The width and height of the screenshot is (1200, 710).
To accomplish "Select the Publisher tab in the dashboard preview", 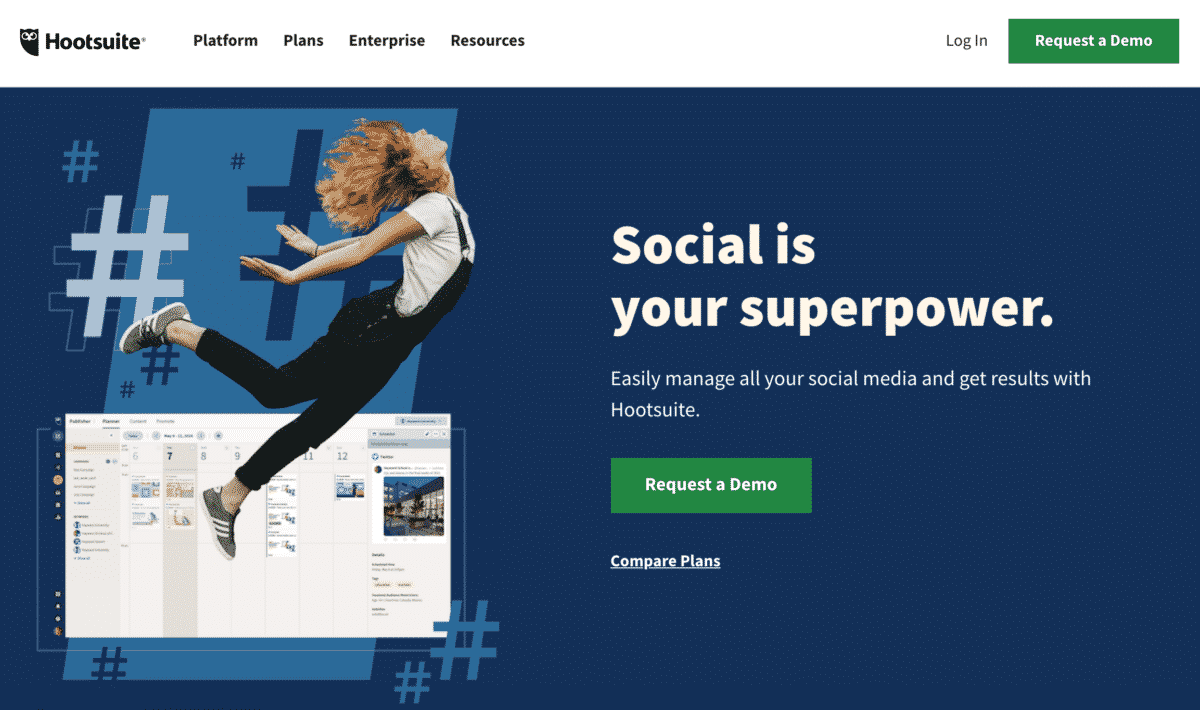I will click(80, 421).
